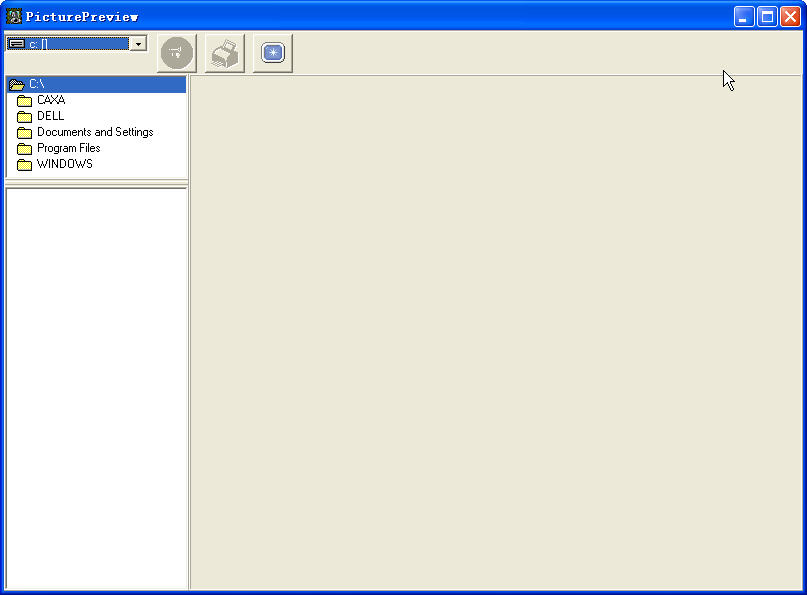Click the PicturePreview title bar app icon
Viewport: 807px width, 595px height.
[14, 16]
